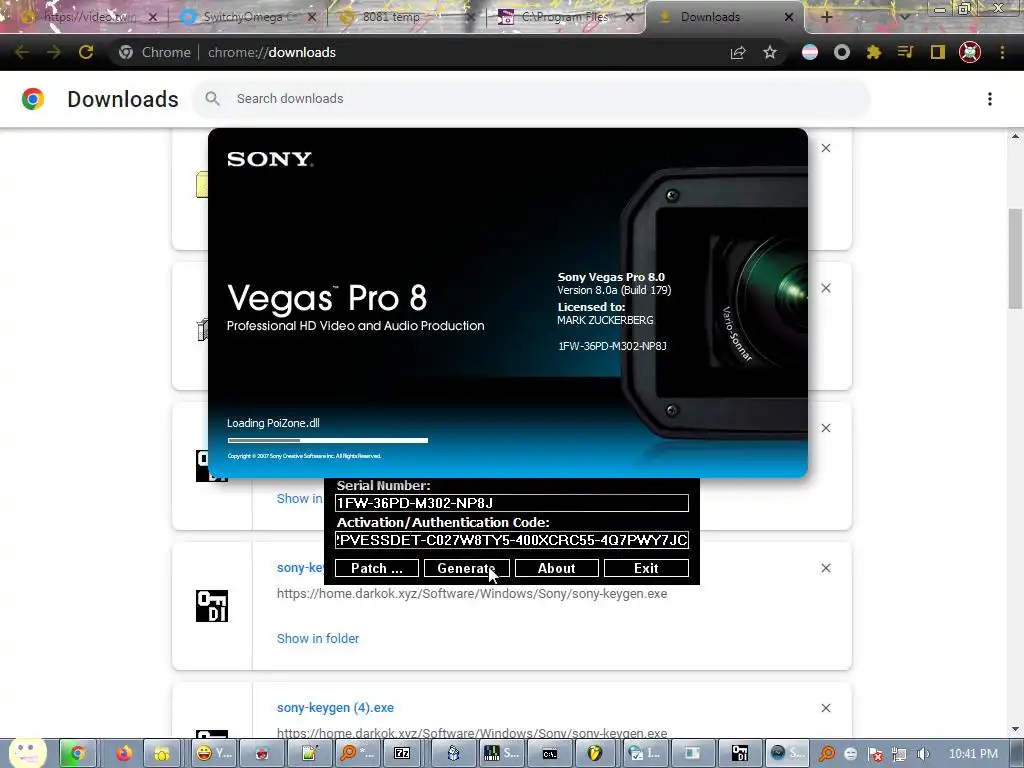Click the Activation/Authentication Code field

click(511, 540)
